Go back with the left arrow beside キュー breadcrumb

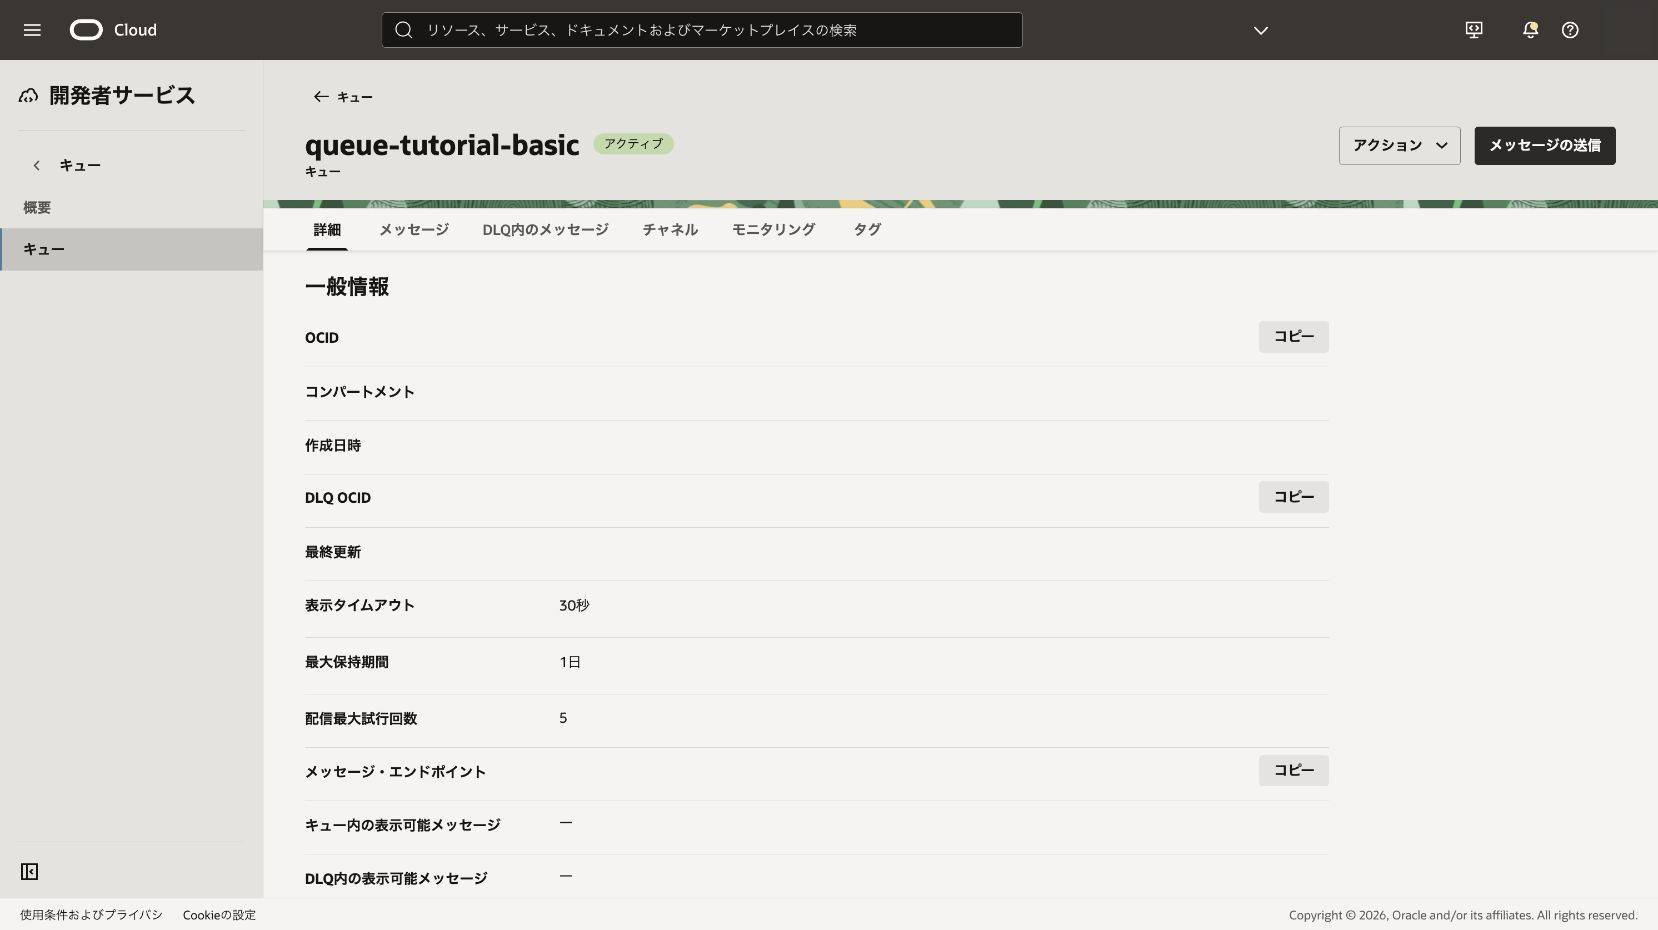(x=321, y=97)
